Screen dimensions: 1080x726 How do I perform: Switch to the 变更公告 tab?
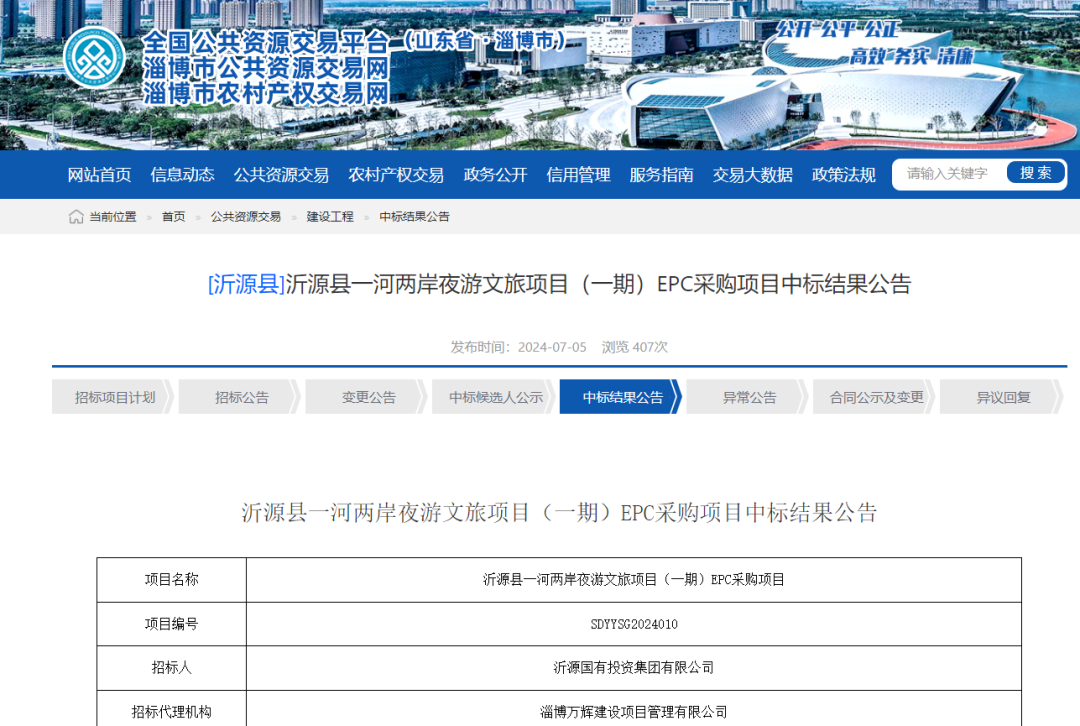pos(365,396)
